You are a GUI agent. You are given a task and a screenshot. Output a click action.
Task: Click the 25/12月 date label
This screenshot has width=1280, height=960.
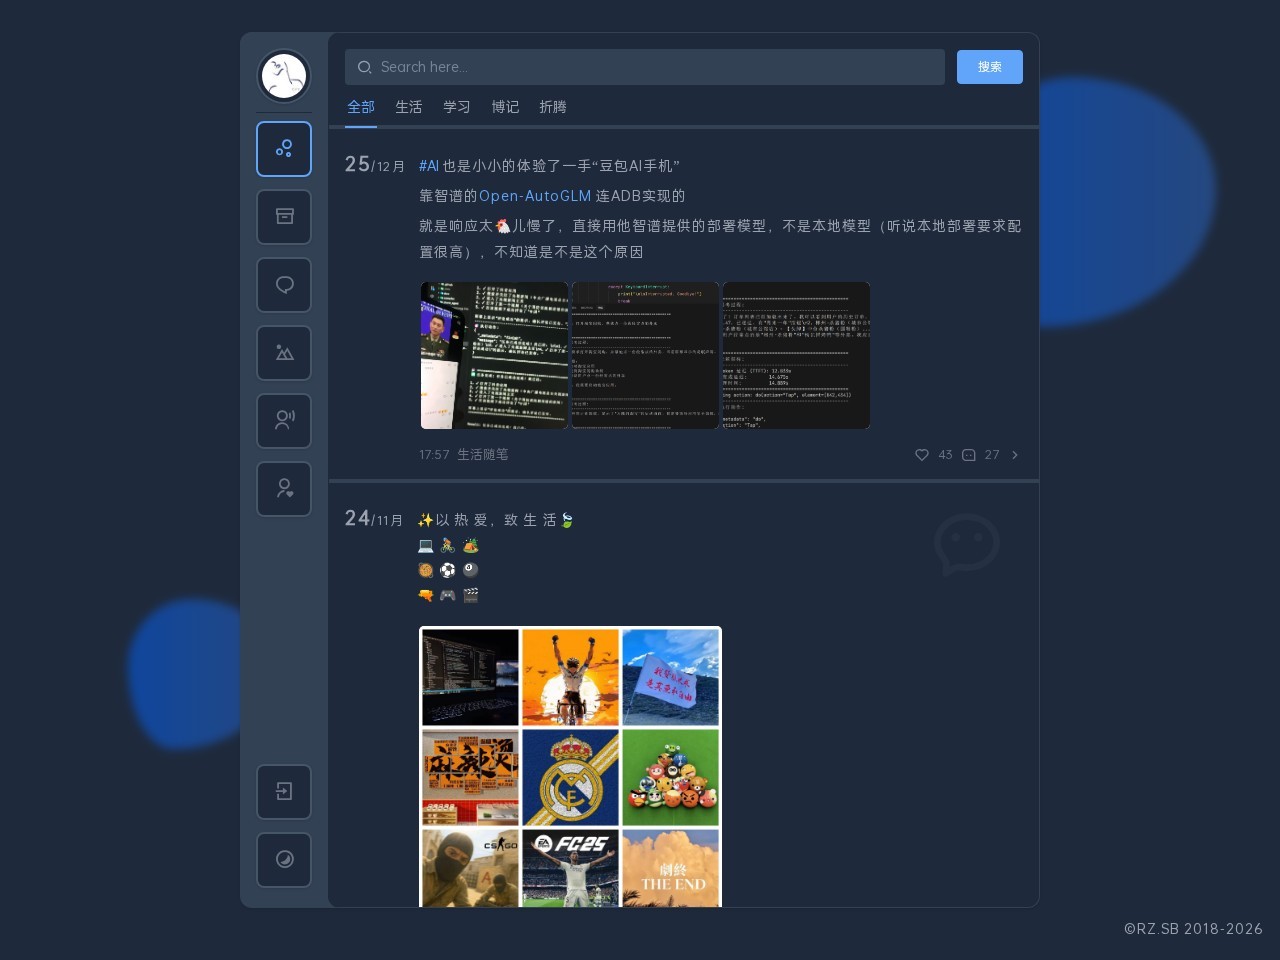tap(375, 164)
